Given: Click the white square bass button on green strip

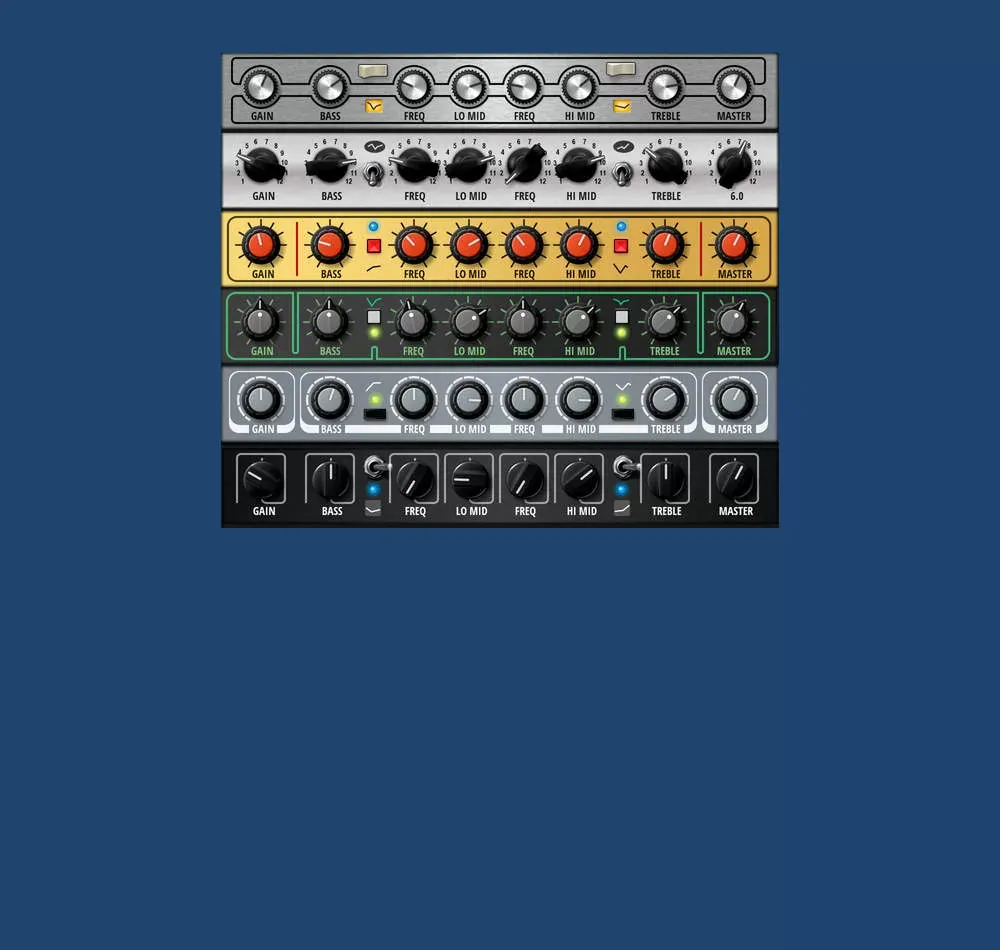Looking at the screenshot, I should tap(374, 317).
